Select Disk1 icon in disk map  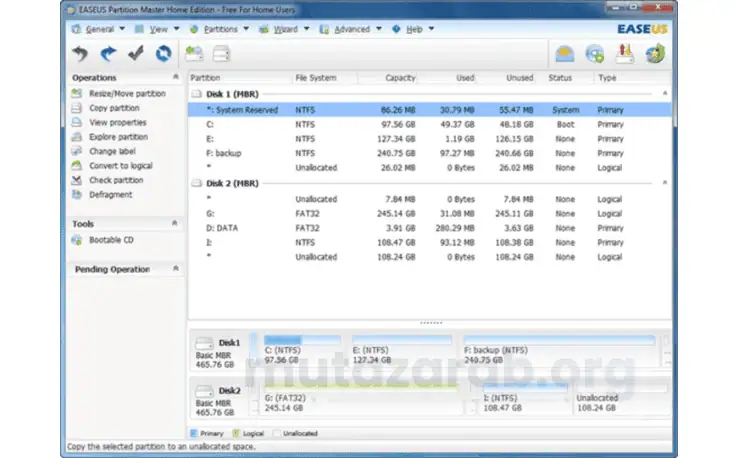[x=204, y=343]
